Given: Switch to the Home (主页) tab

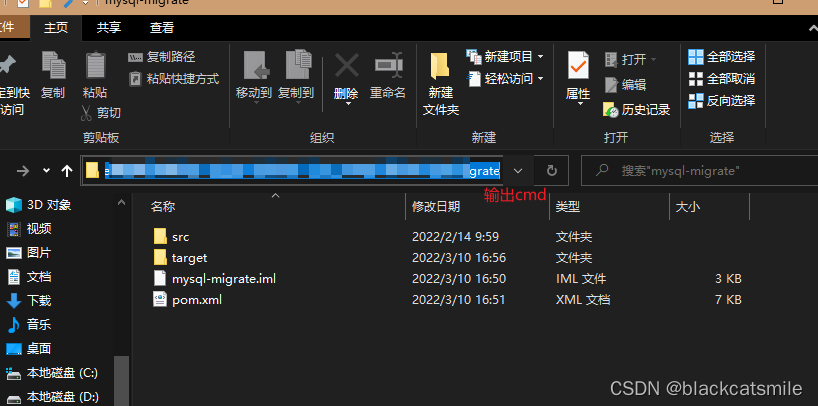Looking at the screenshot, I should click(56, 28).
